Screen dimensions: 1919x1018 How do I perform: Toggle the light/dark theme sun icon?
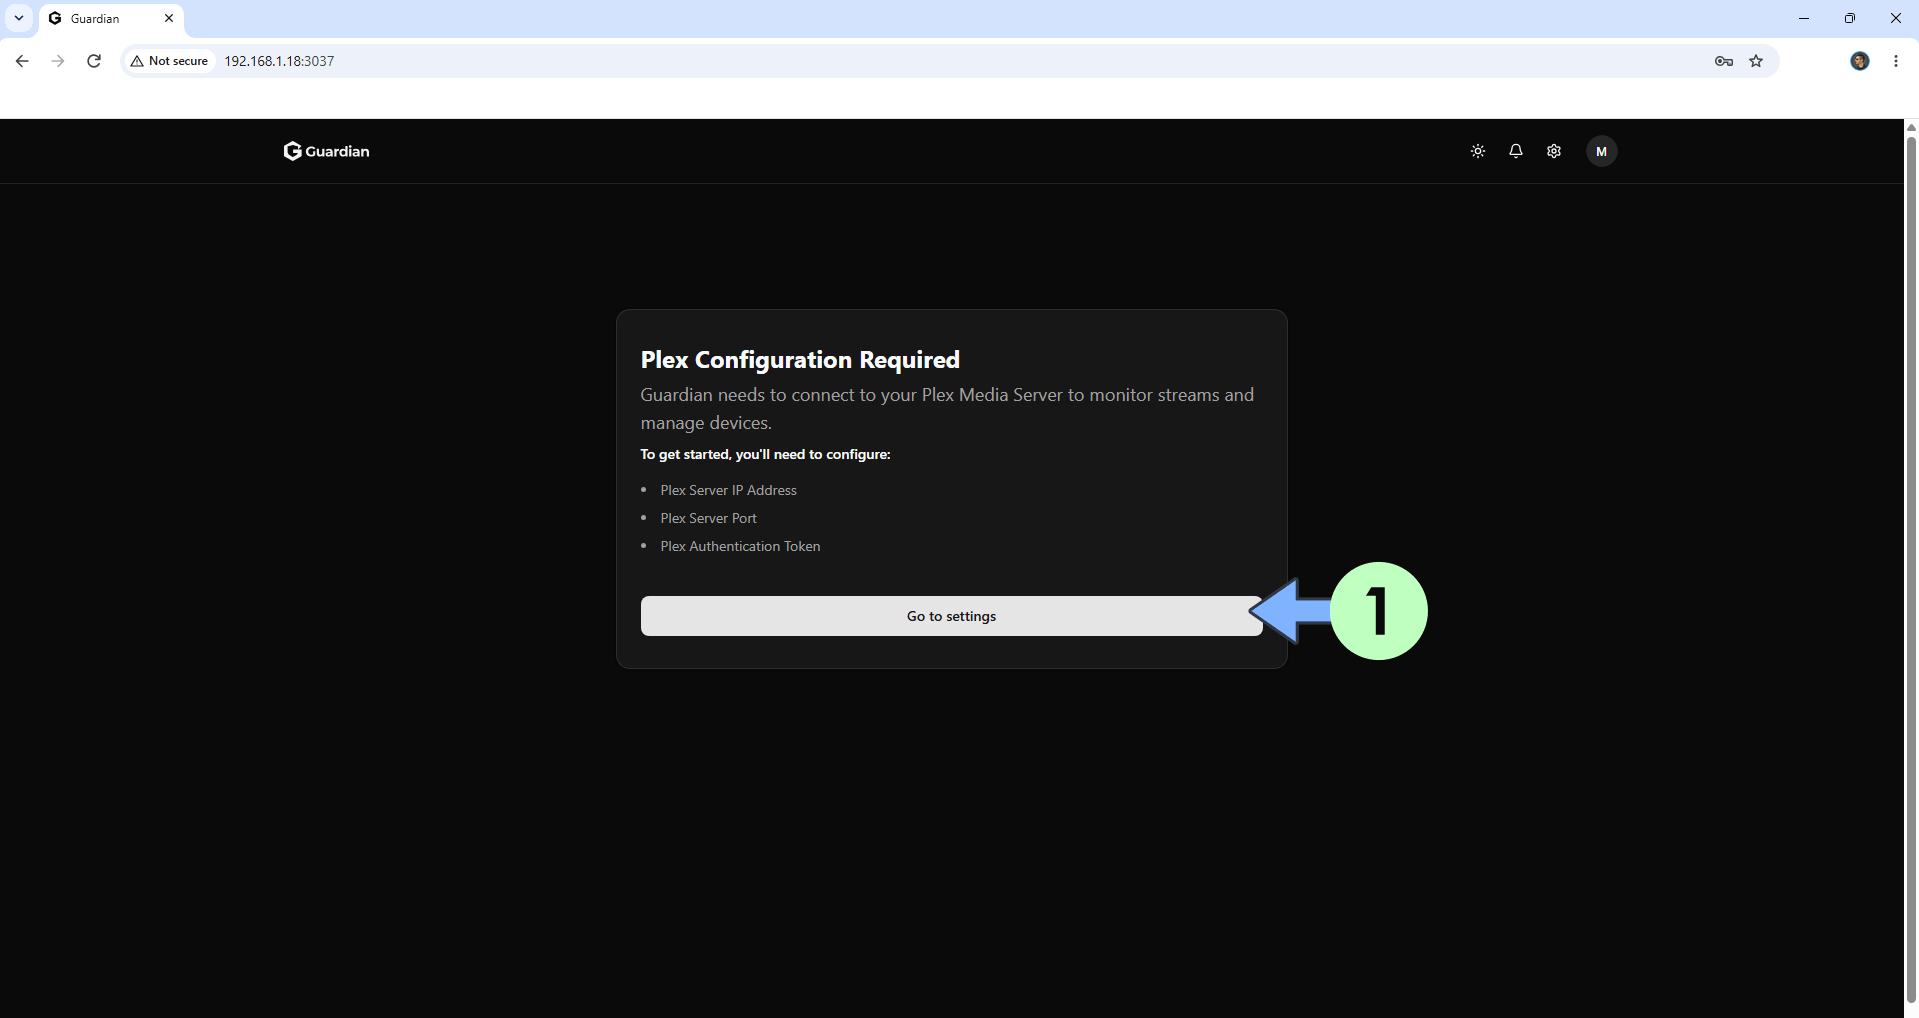(1478, 151)
